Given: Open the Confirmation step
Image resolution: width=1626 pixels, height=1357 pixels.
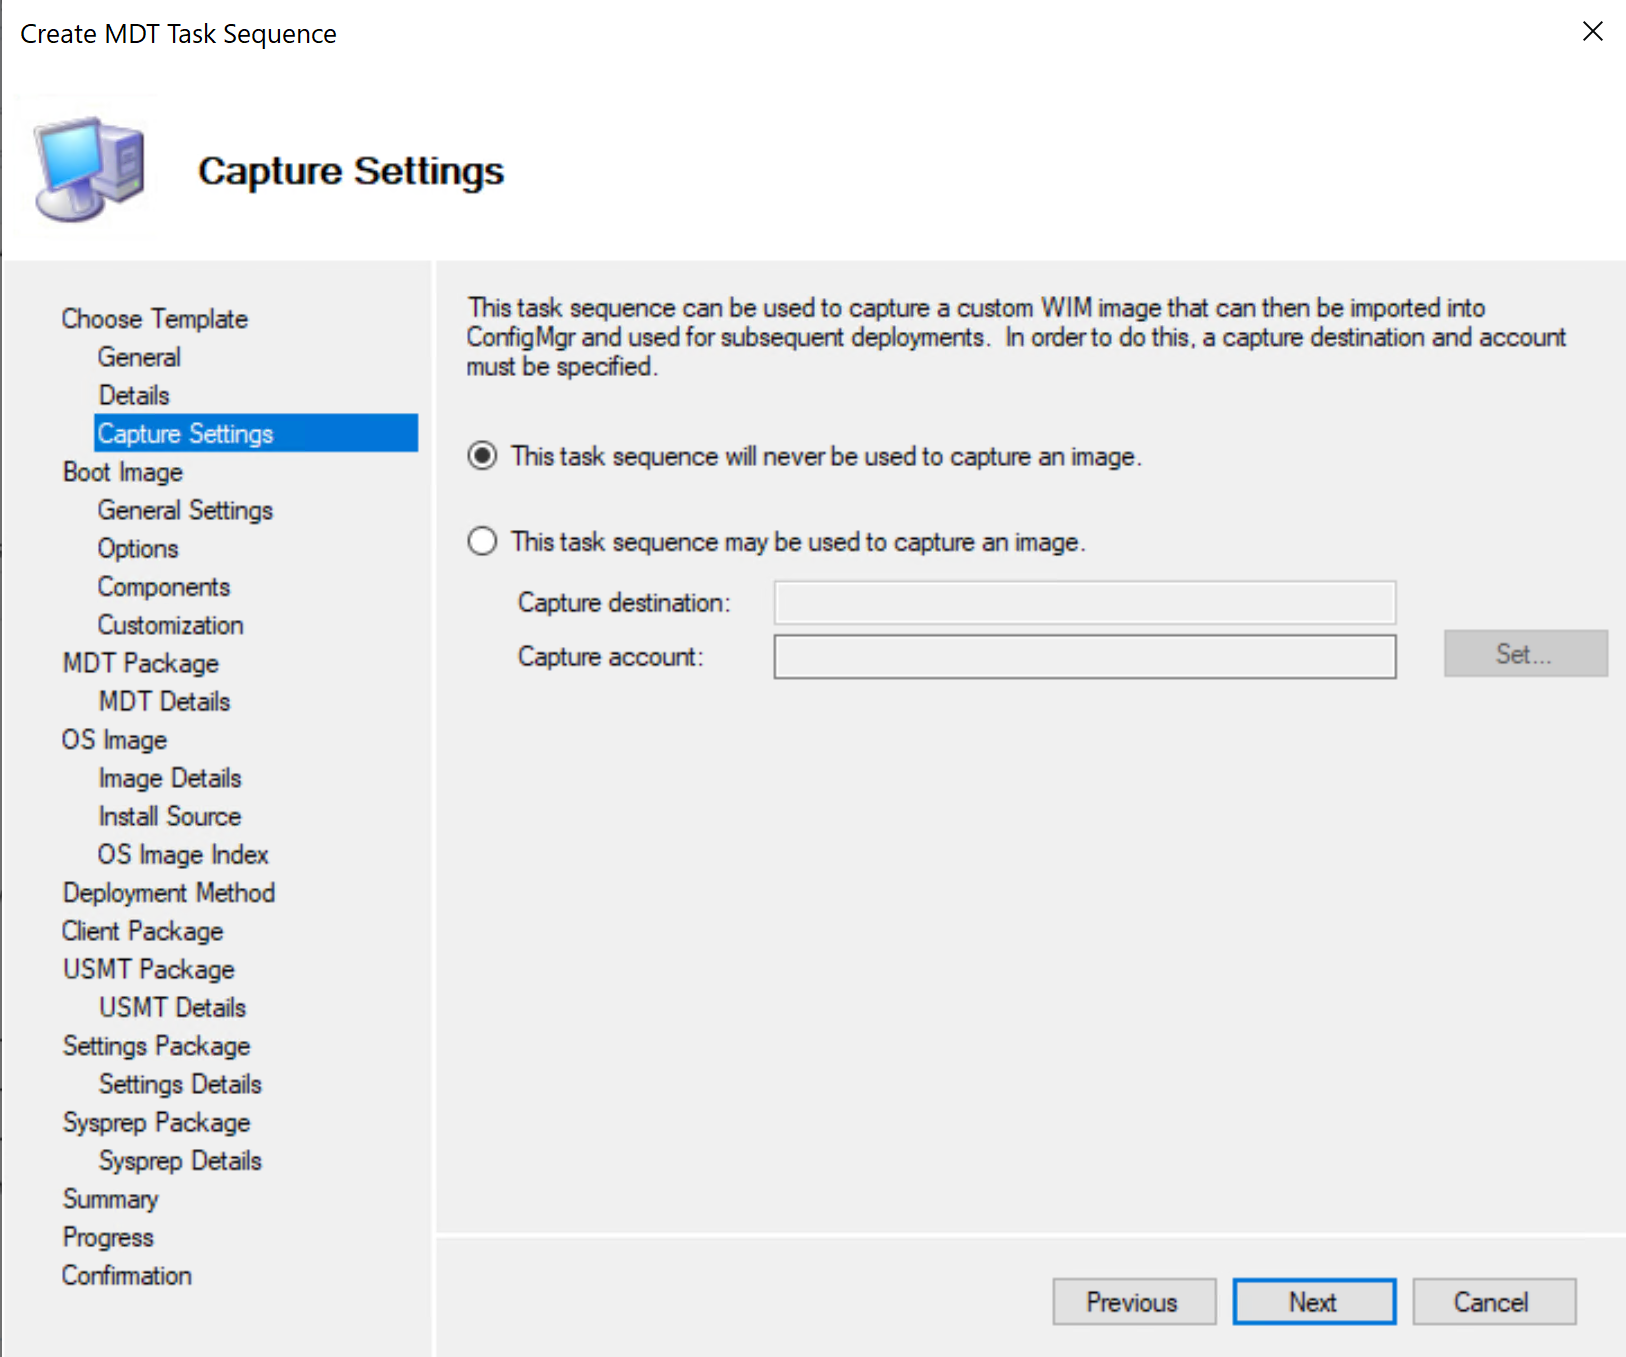Looking at the screenshot, I should [126, 1275].
